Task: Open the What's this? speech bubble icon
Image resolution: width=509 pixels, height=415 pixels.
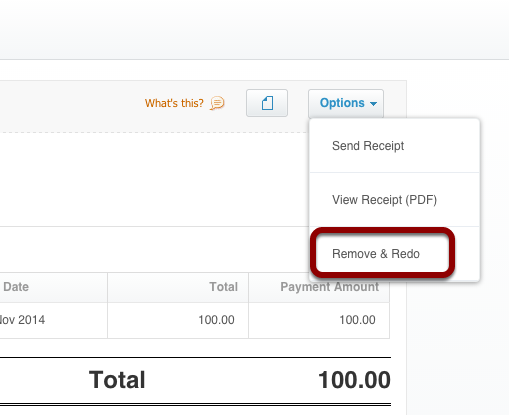Action: click(217, 103)
